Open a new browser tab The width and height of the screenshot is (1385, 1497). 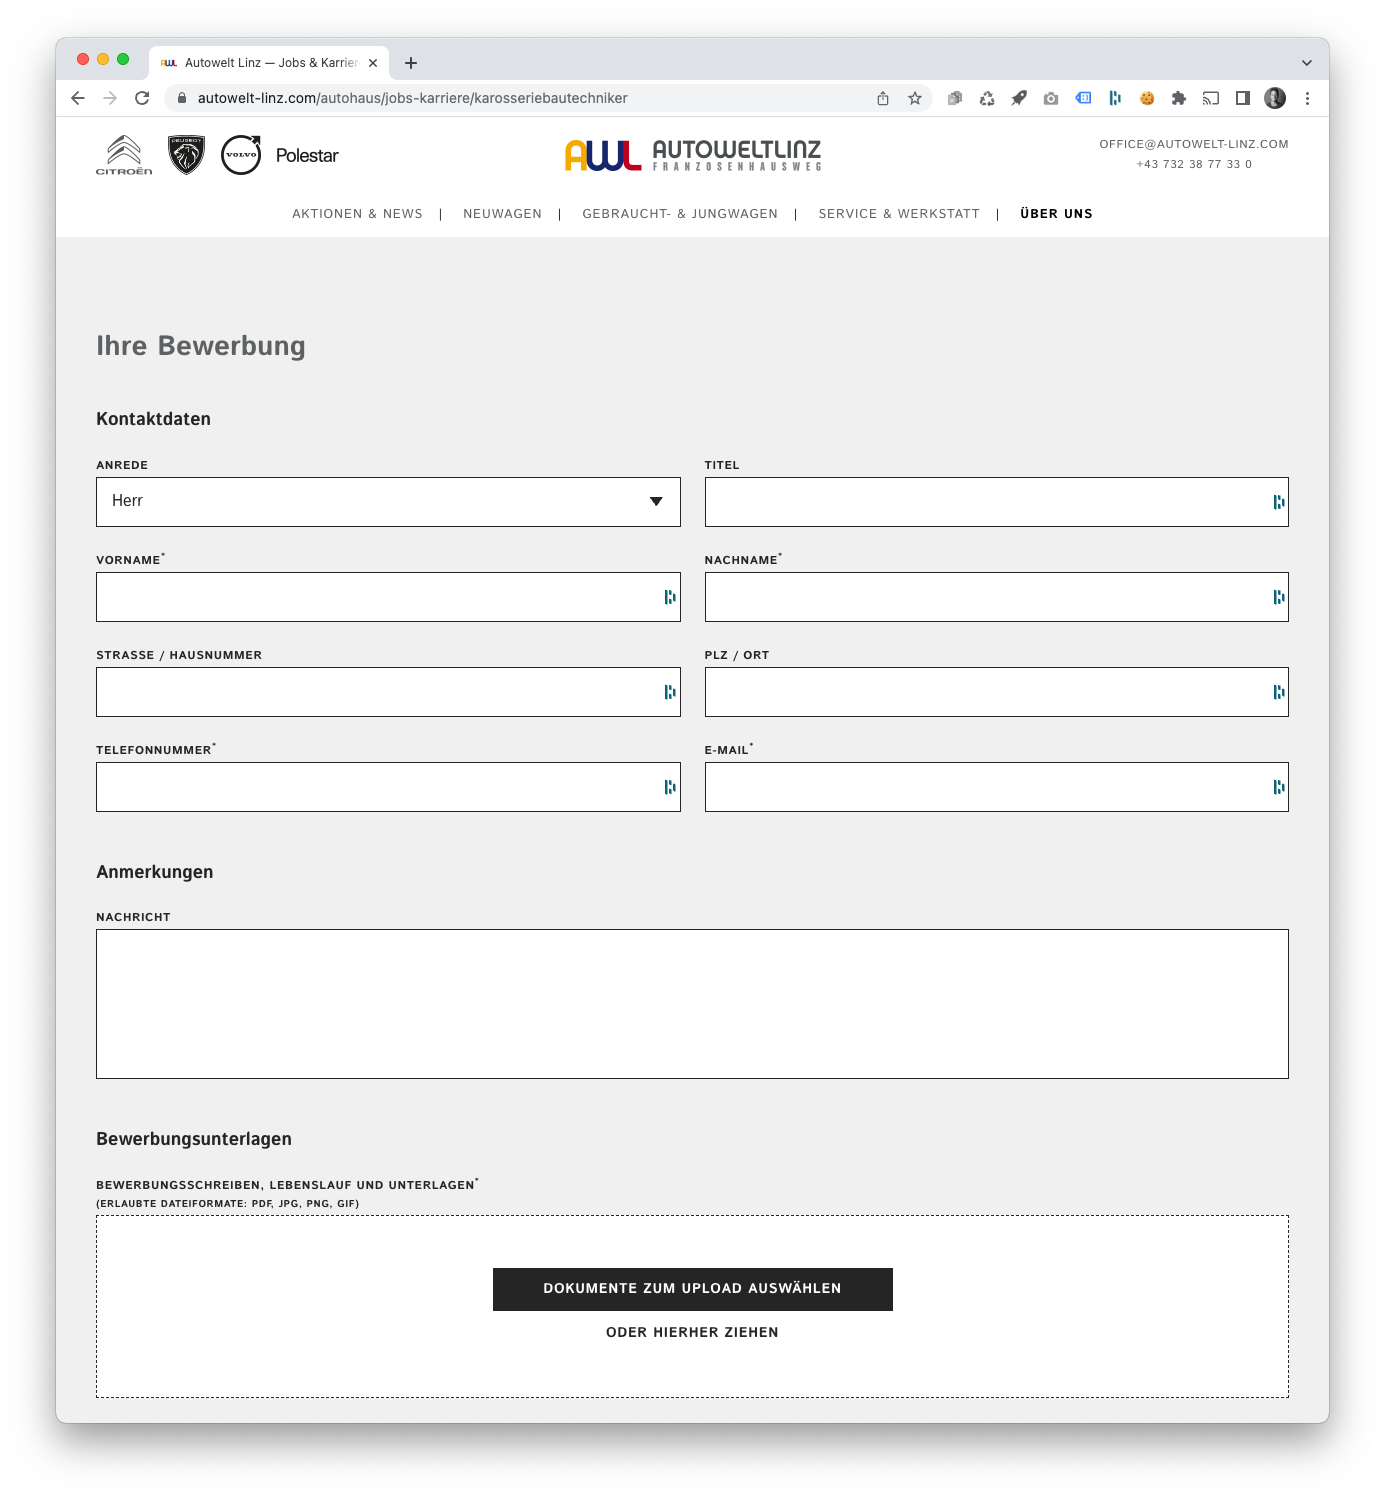click(x=411, y=63)
